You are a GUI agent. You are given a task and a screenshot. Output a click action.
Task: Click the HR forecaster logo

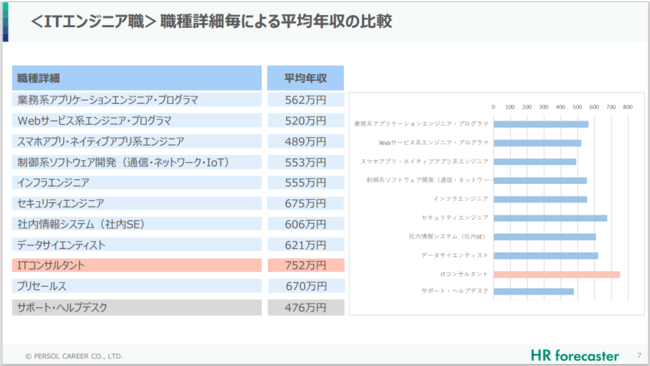tap(575, 356)
